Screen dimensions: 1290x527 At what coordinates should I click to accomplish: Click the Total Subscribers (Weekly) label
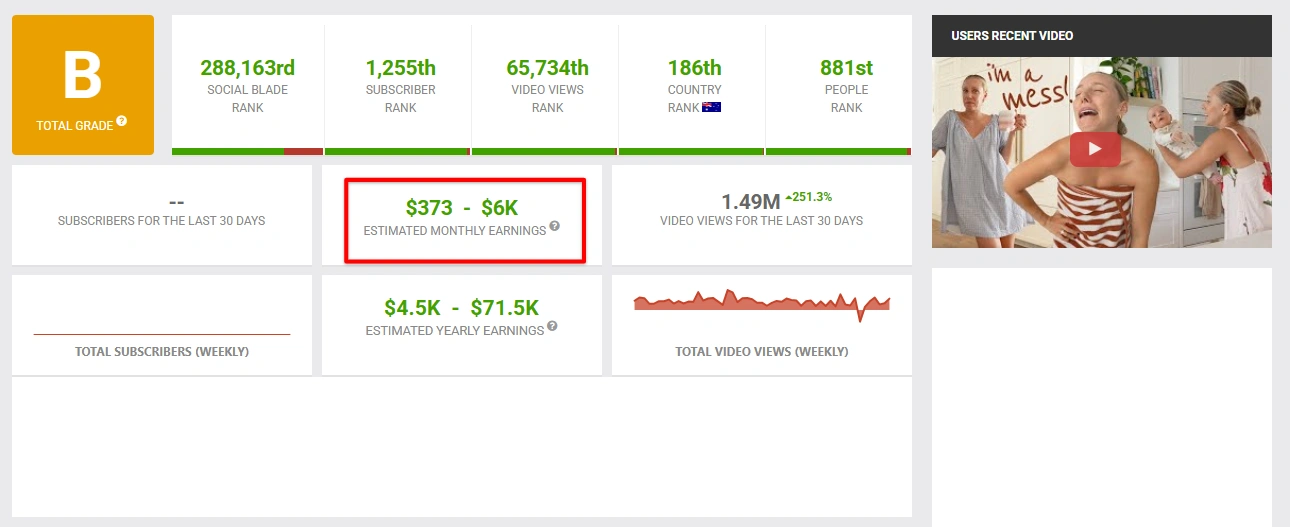coord(162,352)
